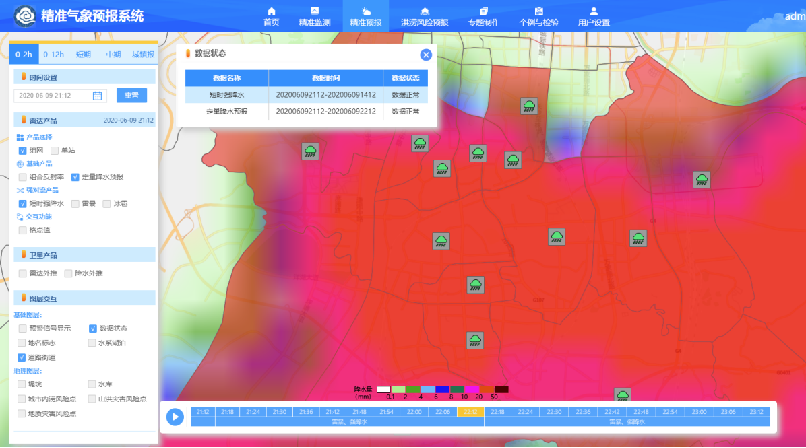Jump to the 21:12 step on timeline
This screenshot has width=806, height=448.
pyautogui.click(x=202, y=412)
